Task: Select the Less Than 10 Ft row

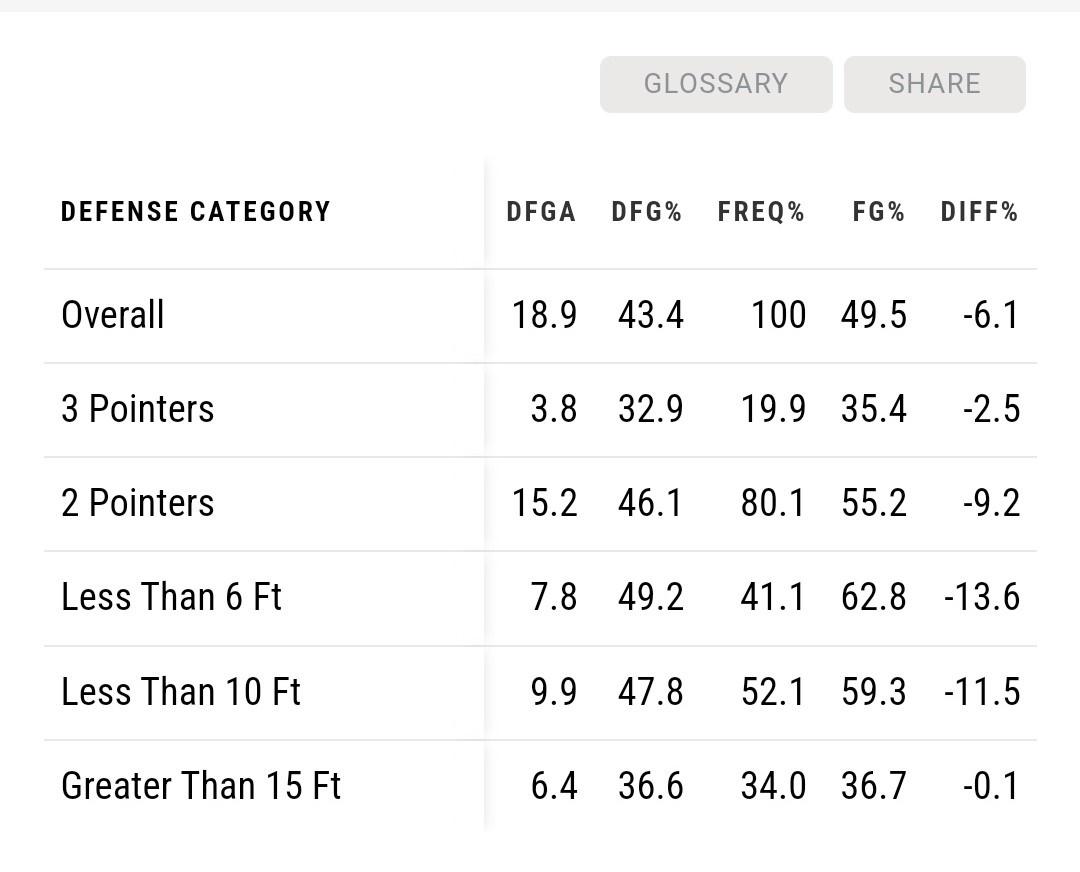Action: point(181,692)
